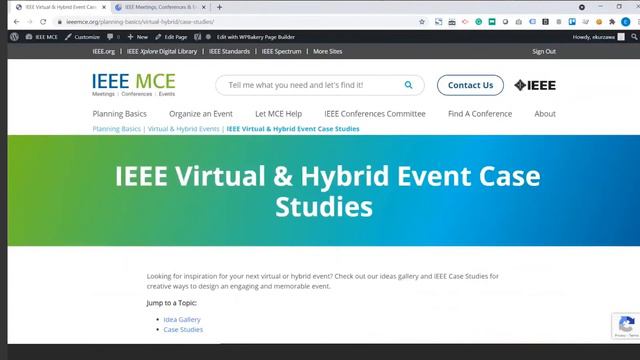Choose Edit with WPBakery Page Builder

click(x=256, y=37)
